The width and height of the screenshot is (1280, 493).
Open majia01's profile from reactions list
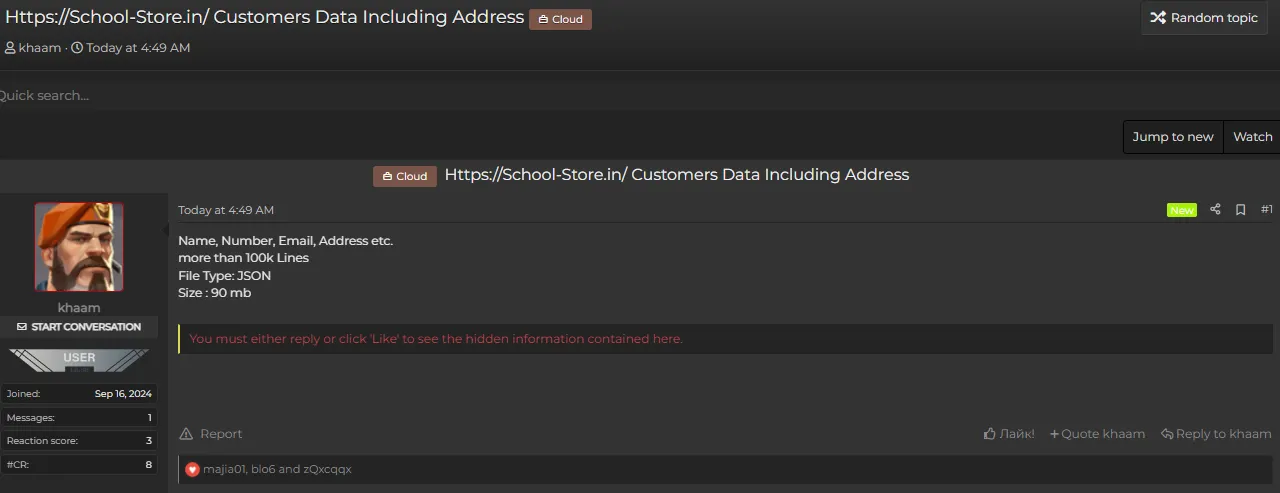click(223, 469)
